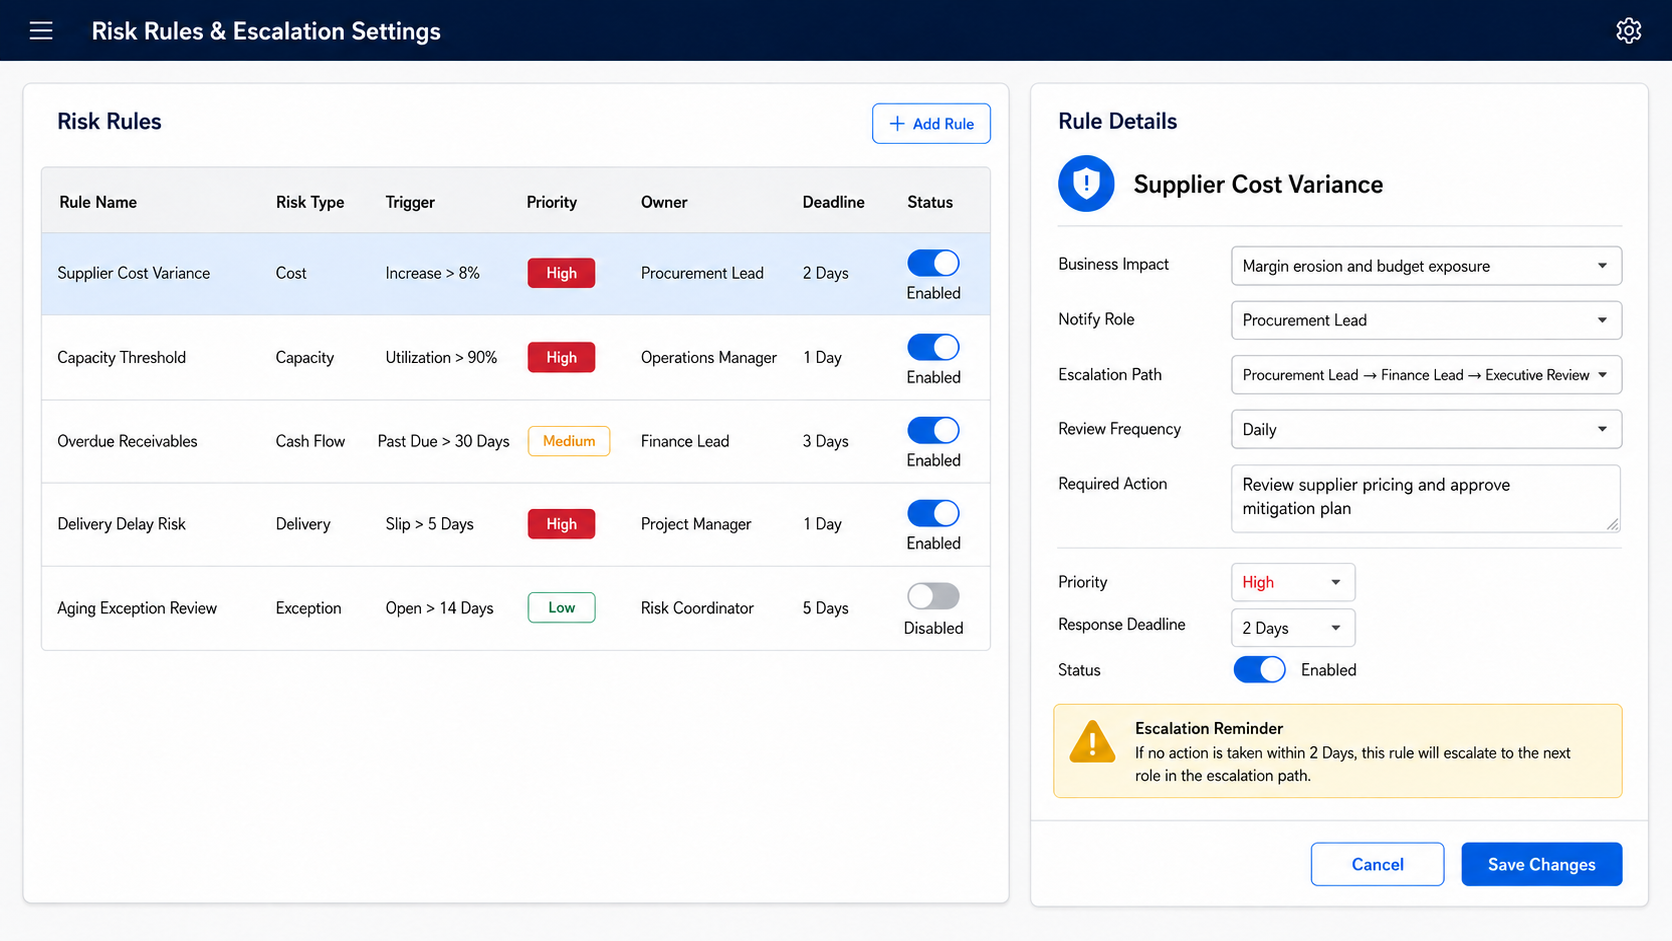Image resolution: width=1672 pixels, height=941 pixels.
Task: Click the Risk Rules & Escalation Settings title
Action: click(x=266, y=31)
